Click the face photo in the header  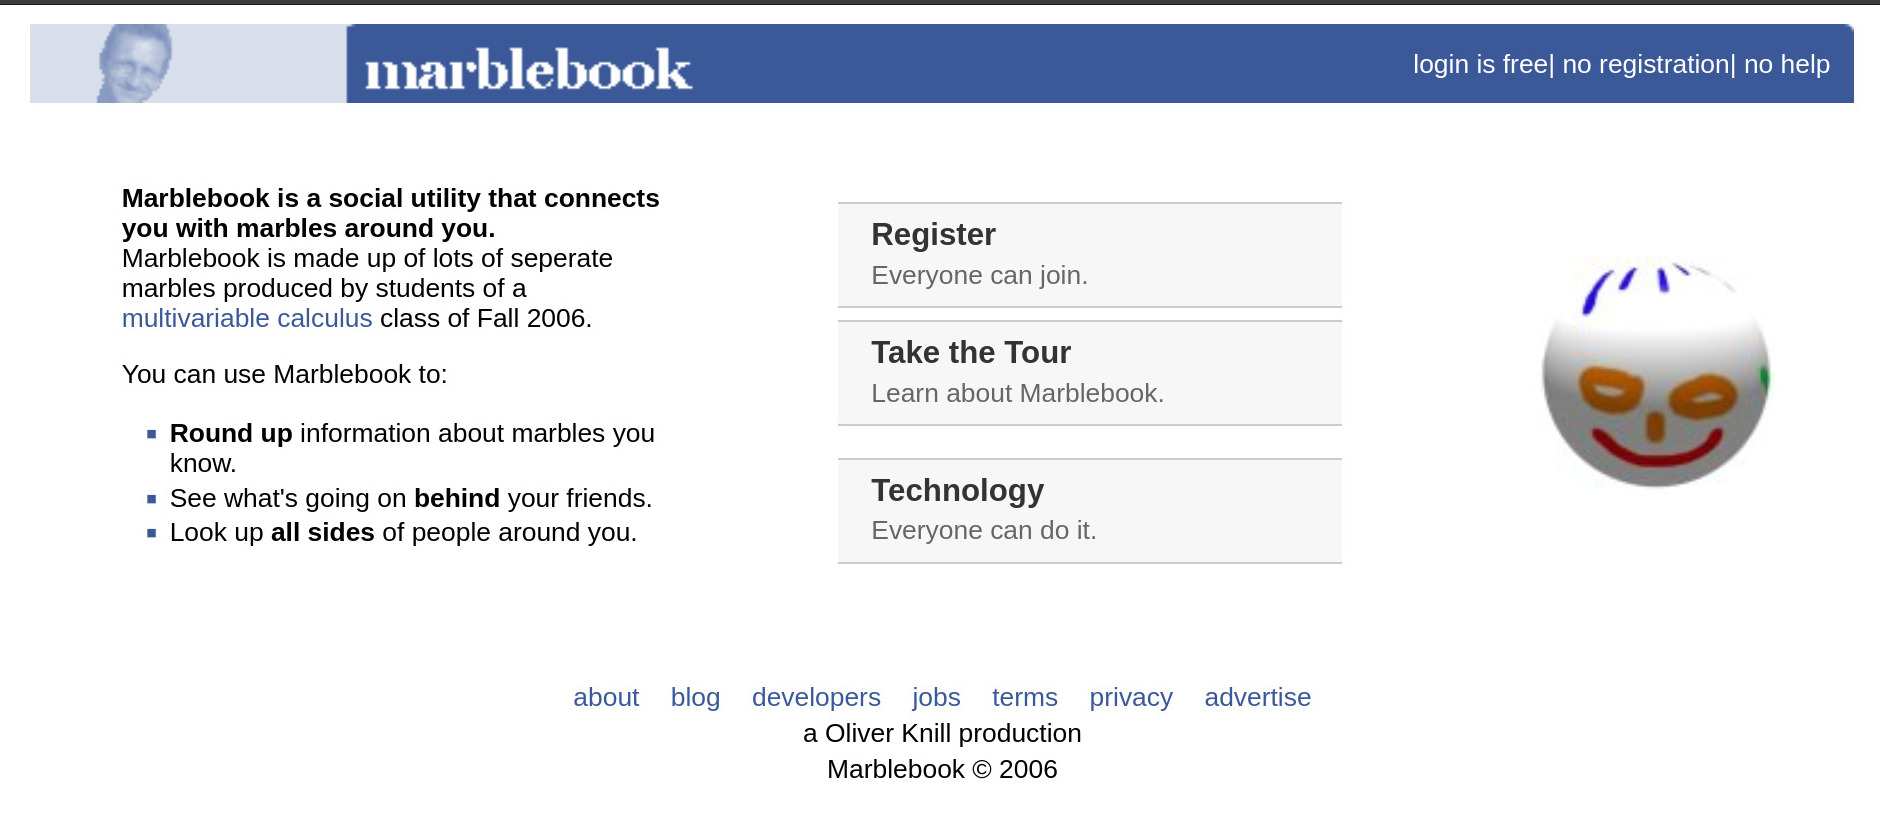coord(135,63)
